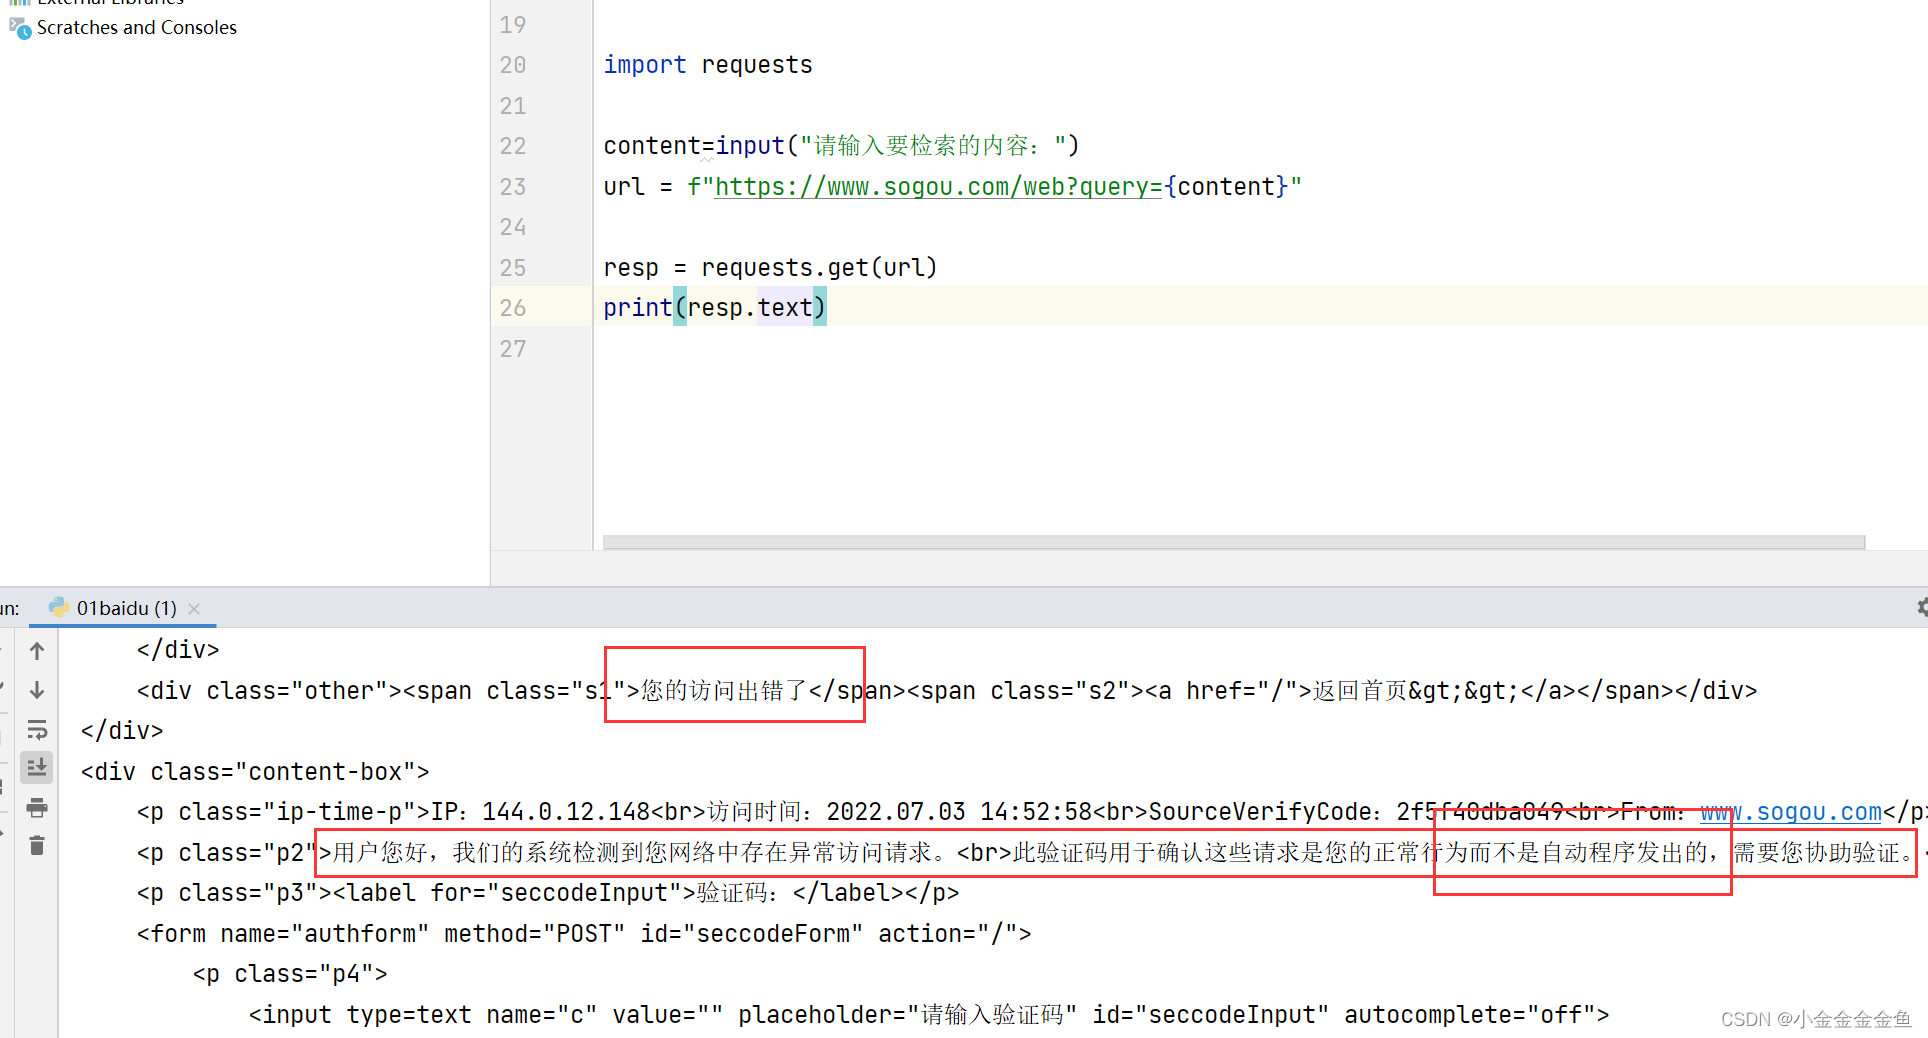
Task: Click the print(resp.text) line
Action: [x=715, y=308]
